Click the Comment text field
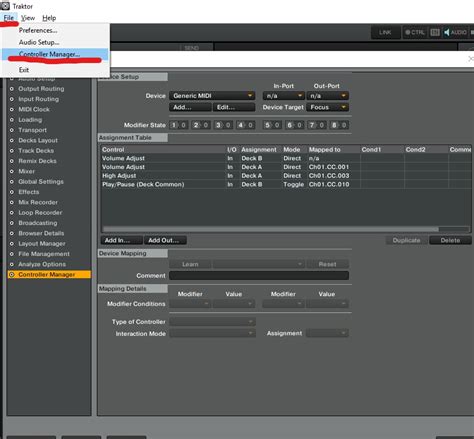The height and width of the screenshot is (439, 474). [x=259, y=276]
